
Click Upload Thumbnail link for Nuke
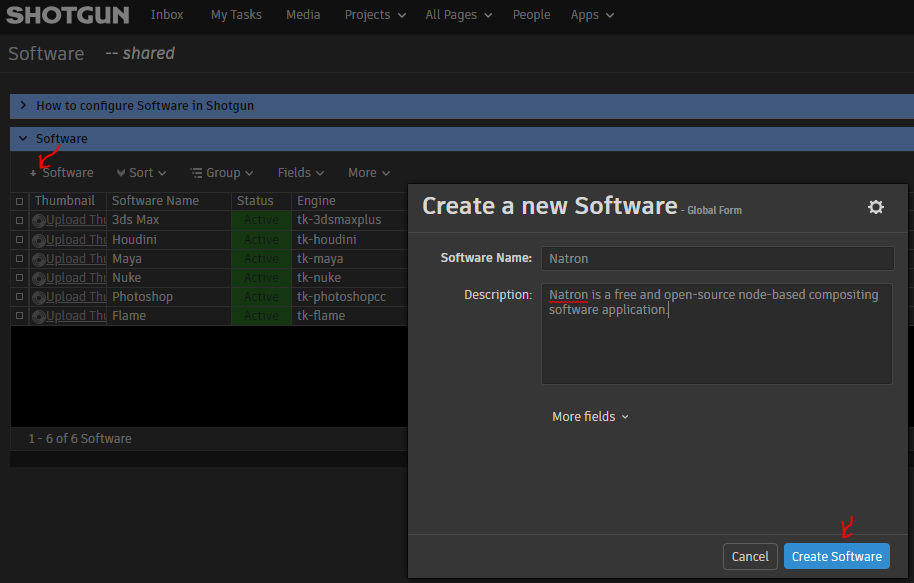(x=76, y=278)
